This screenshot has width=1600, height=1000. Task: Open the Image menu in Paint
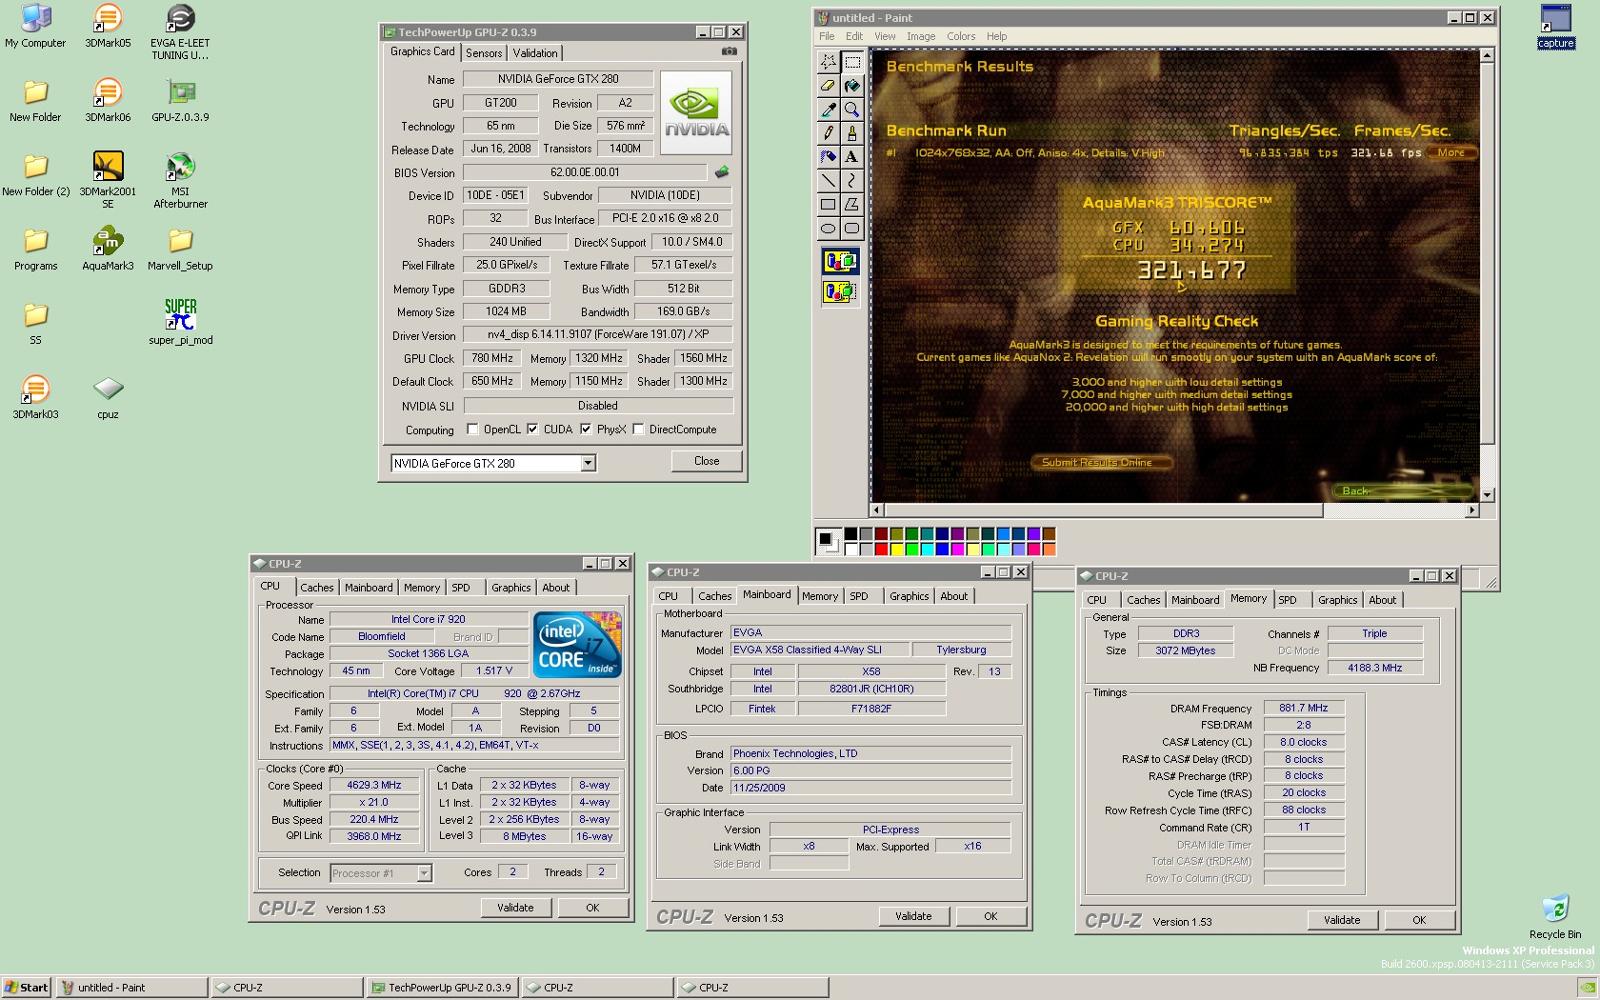point(921,36)
